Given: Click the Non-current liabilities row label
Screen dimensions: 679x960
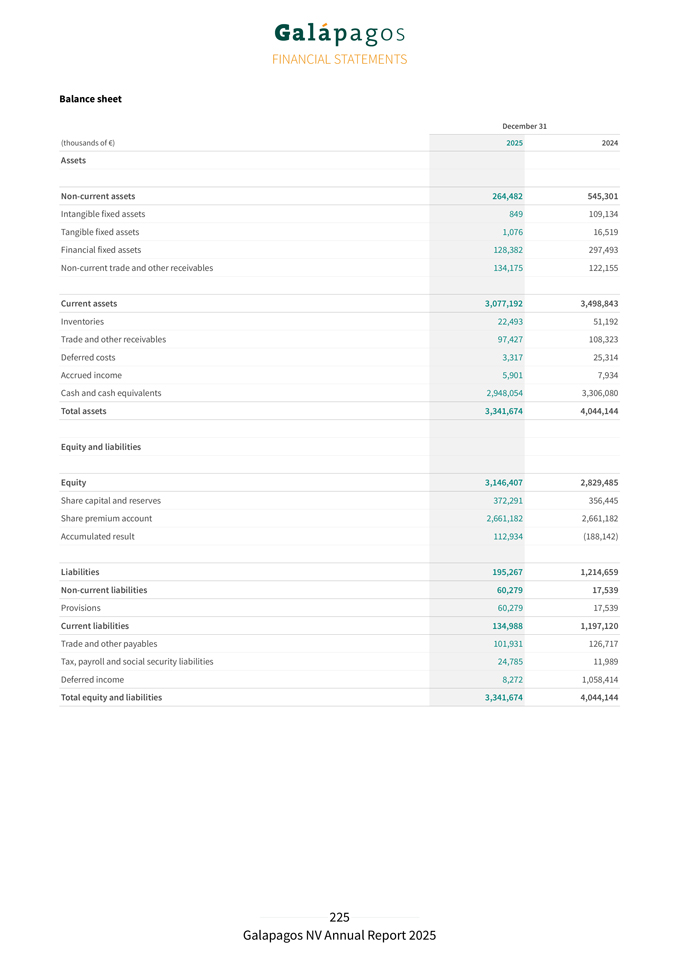Looking at the screenshot, I should click(x=104, y=590).
